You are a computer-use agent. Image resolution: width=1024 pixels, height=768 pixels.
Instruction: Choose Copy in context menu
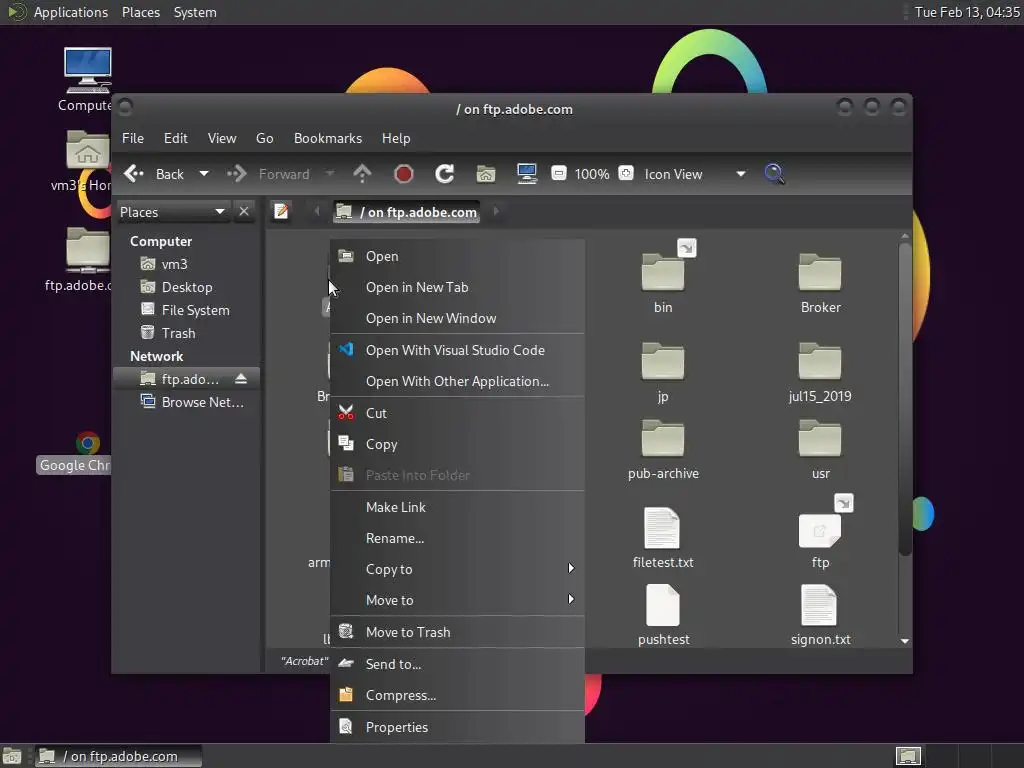[x=457, y=444]
